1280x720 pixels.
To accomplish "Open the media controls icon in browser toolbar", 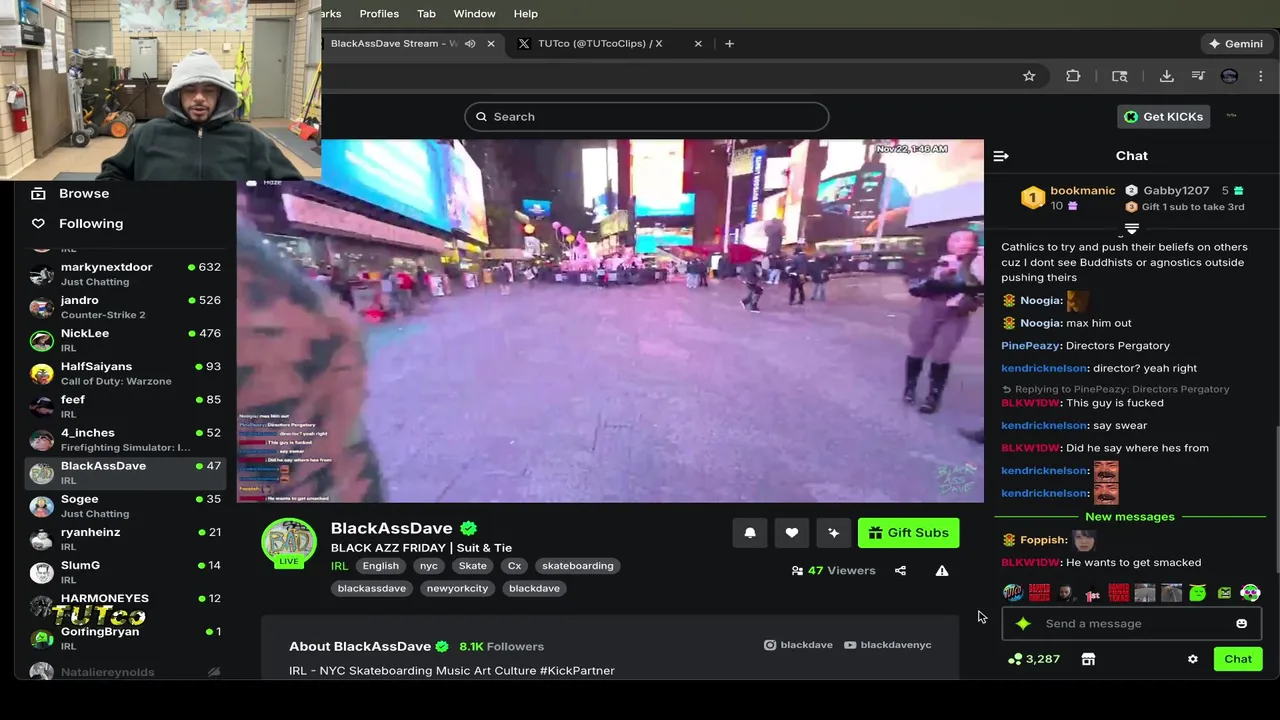I will coord(1198,76).
